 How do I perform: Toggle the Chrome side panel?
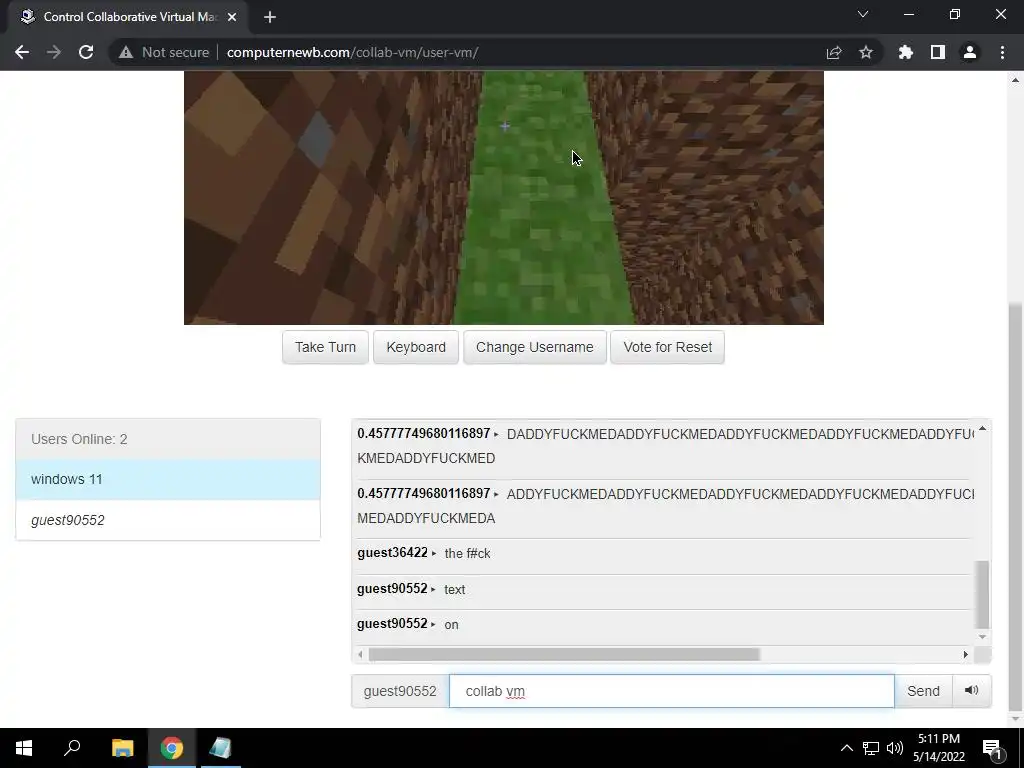click(x=938, y=52)
